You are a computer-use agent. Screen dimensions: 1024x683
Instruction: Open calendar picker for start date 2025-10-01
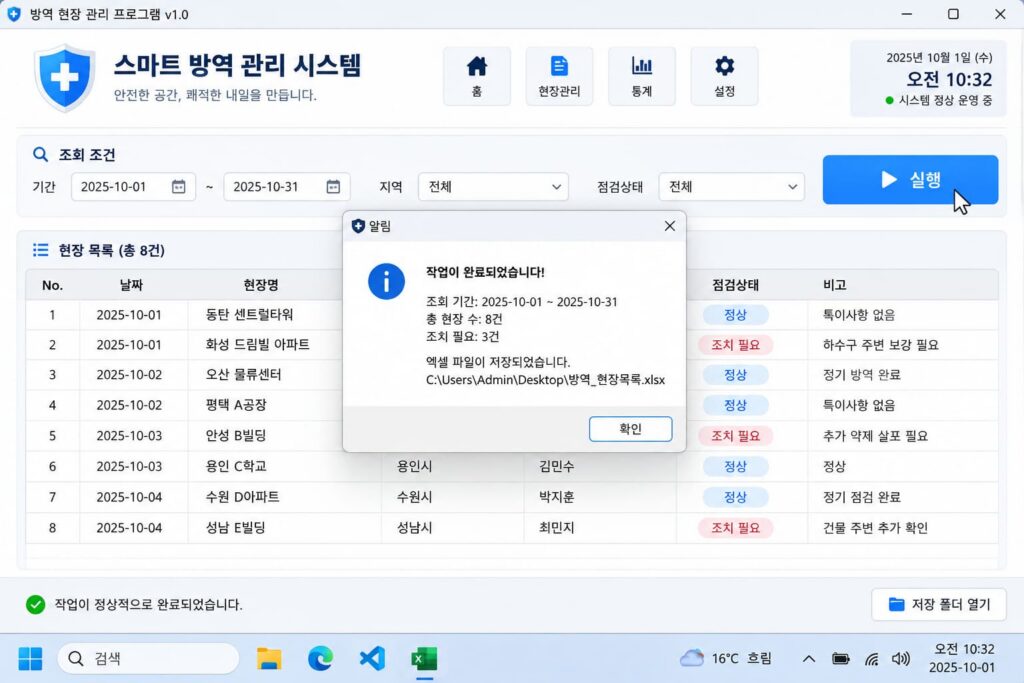[178, 187]
